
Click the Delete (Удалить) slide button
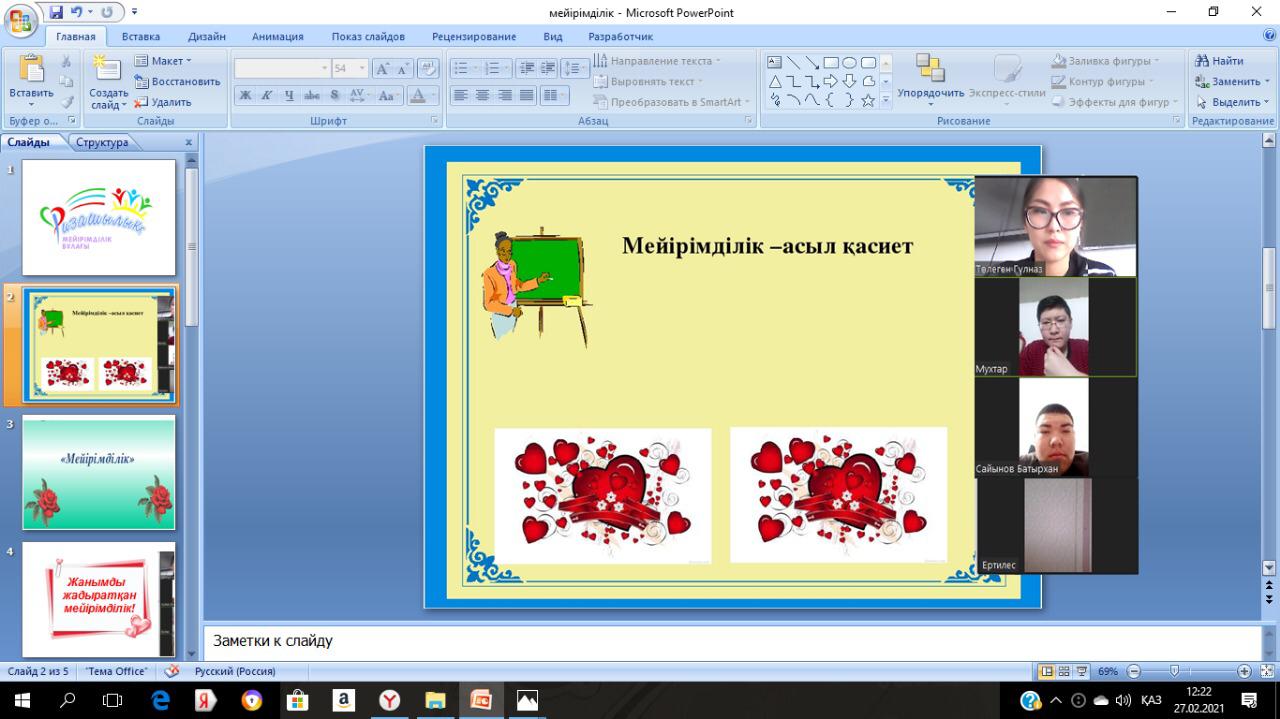point(163,102)
